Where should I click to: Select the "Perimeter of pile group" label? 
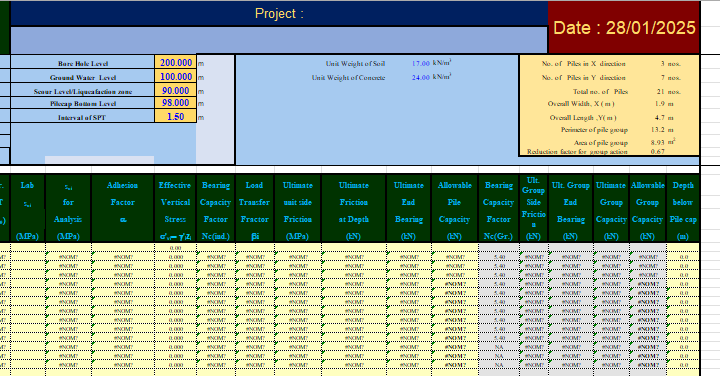[594, 130]
